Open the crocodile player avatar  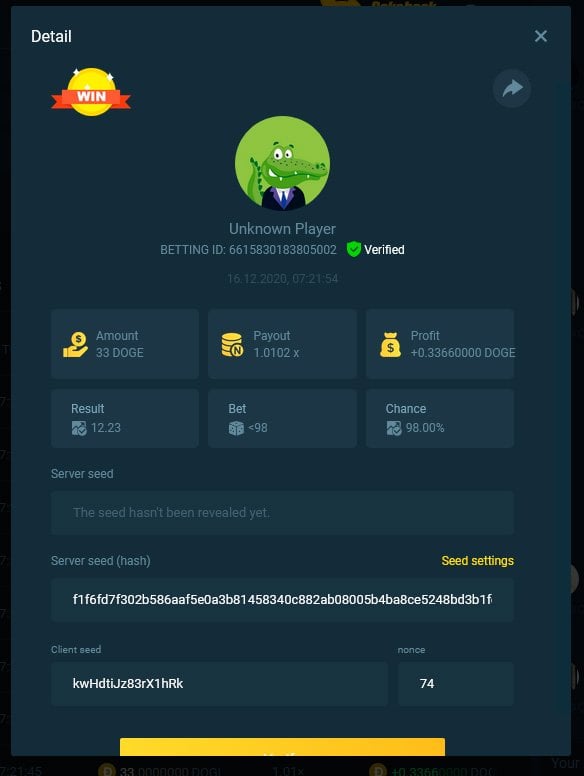click(x=282, y=163)
